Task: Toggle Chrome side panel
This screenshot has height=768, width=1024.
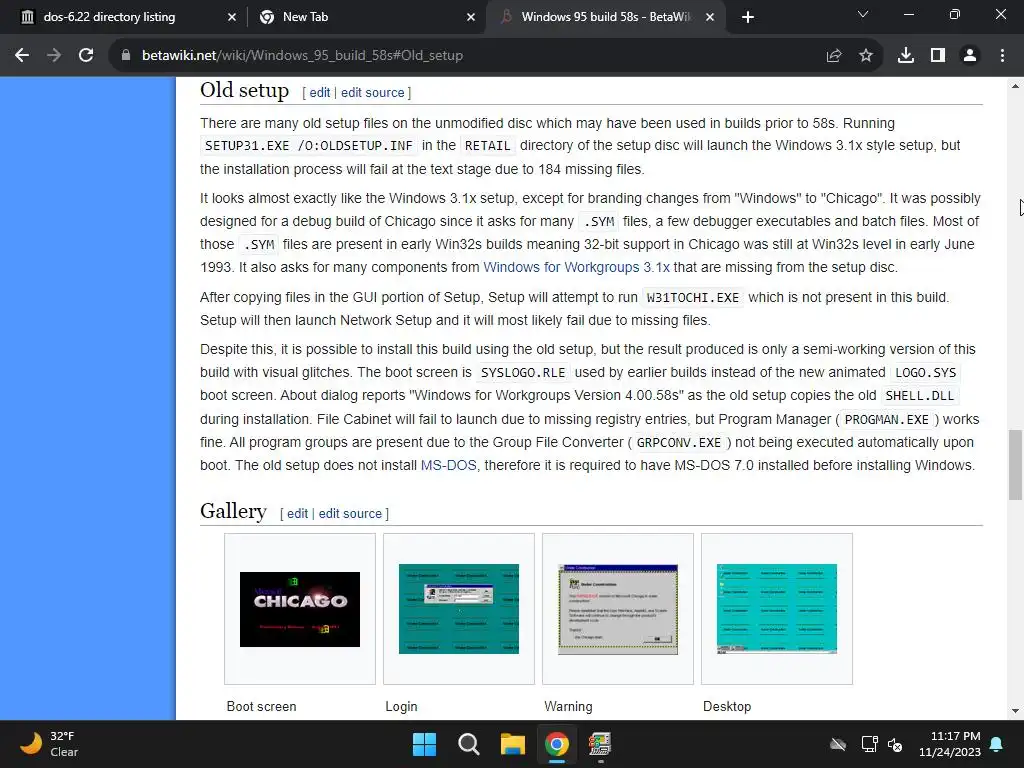Action: (x=938, y=56)
